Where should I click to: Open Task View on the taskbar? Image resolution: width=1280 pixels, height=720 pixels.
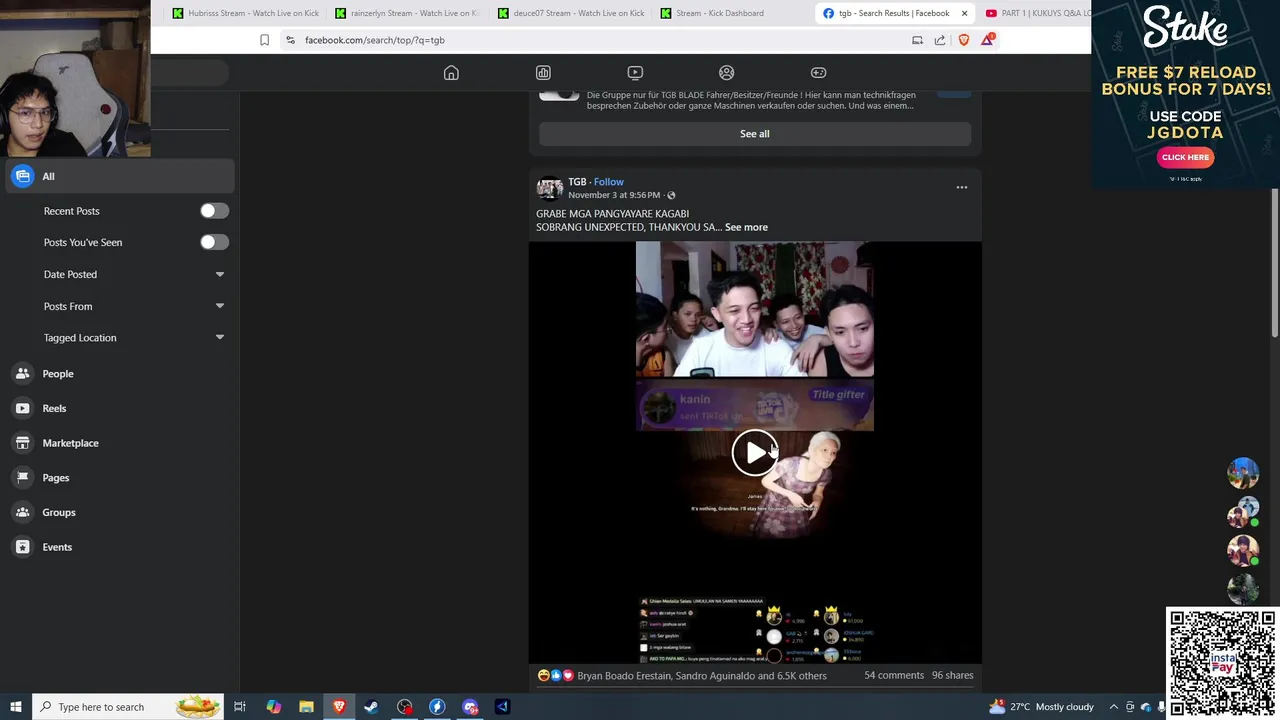[240, 707]
